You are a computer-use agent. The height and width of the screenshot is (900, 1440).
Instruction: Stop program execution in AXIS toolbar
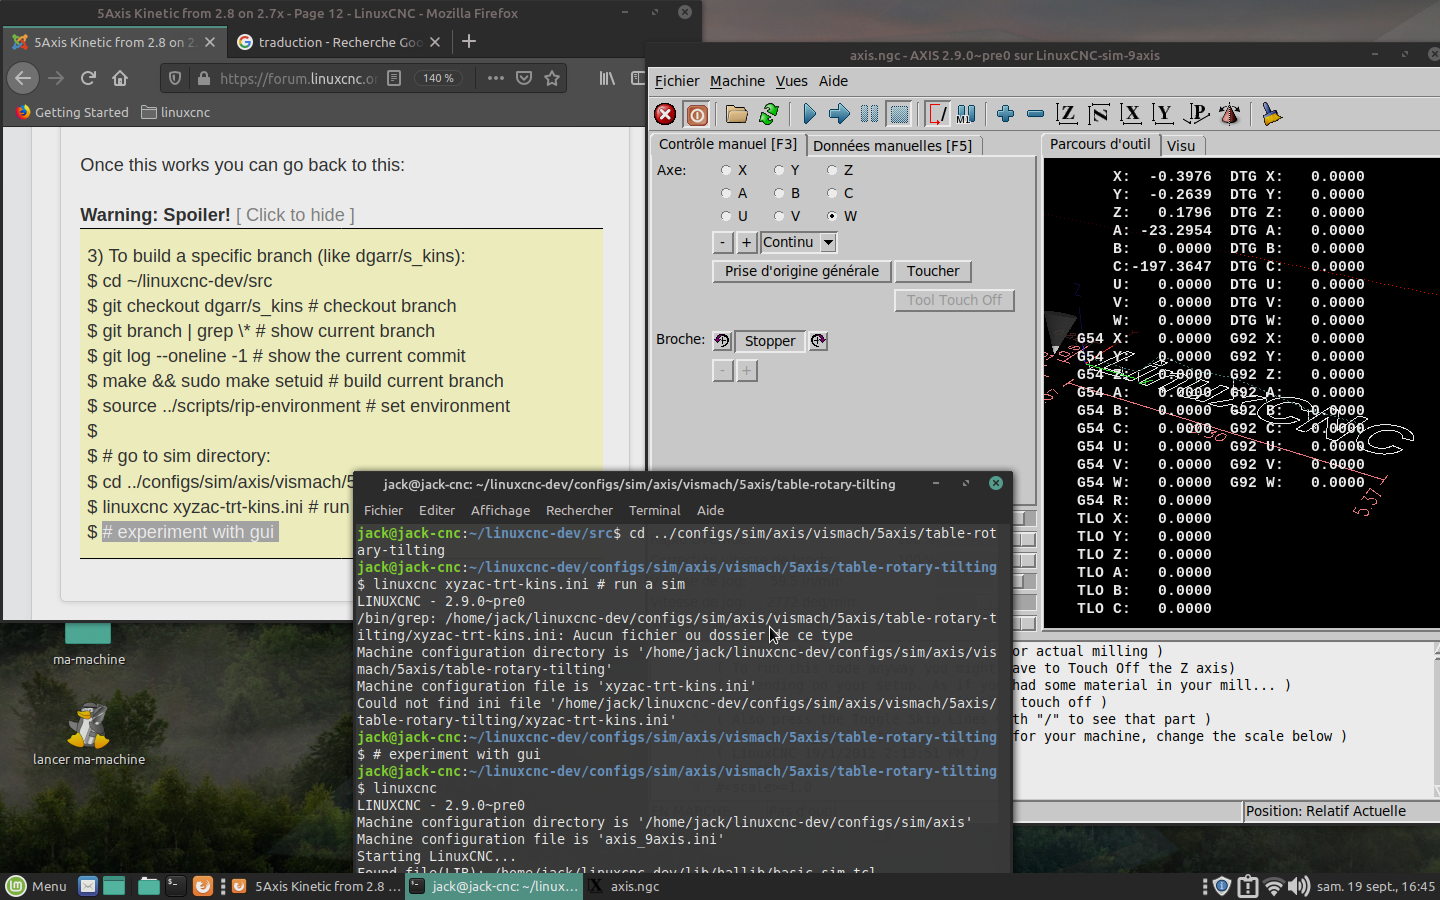tap(899, 114)
